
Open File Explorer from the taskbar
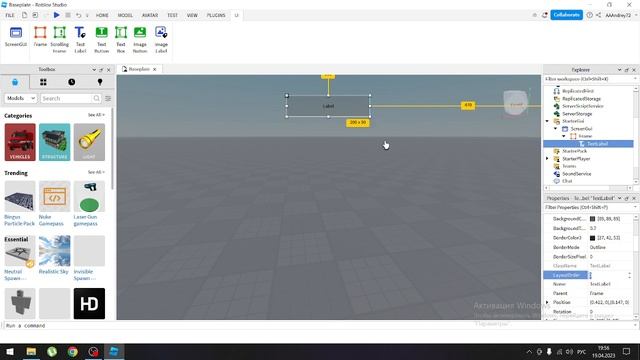pyautogui.click(x=31, y=351)
